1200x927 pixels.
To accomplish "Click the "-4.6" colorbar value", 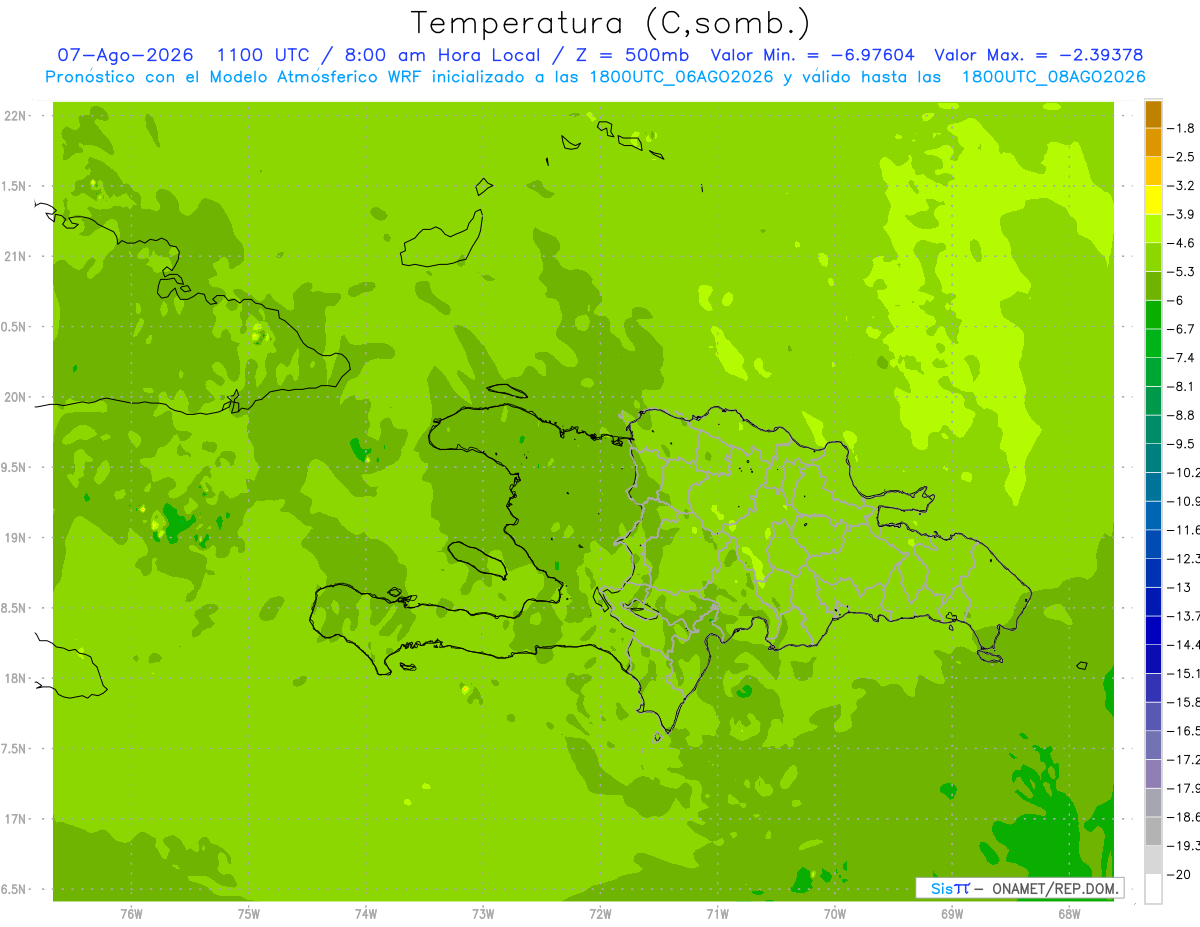I will [1181, 243].
